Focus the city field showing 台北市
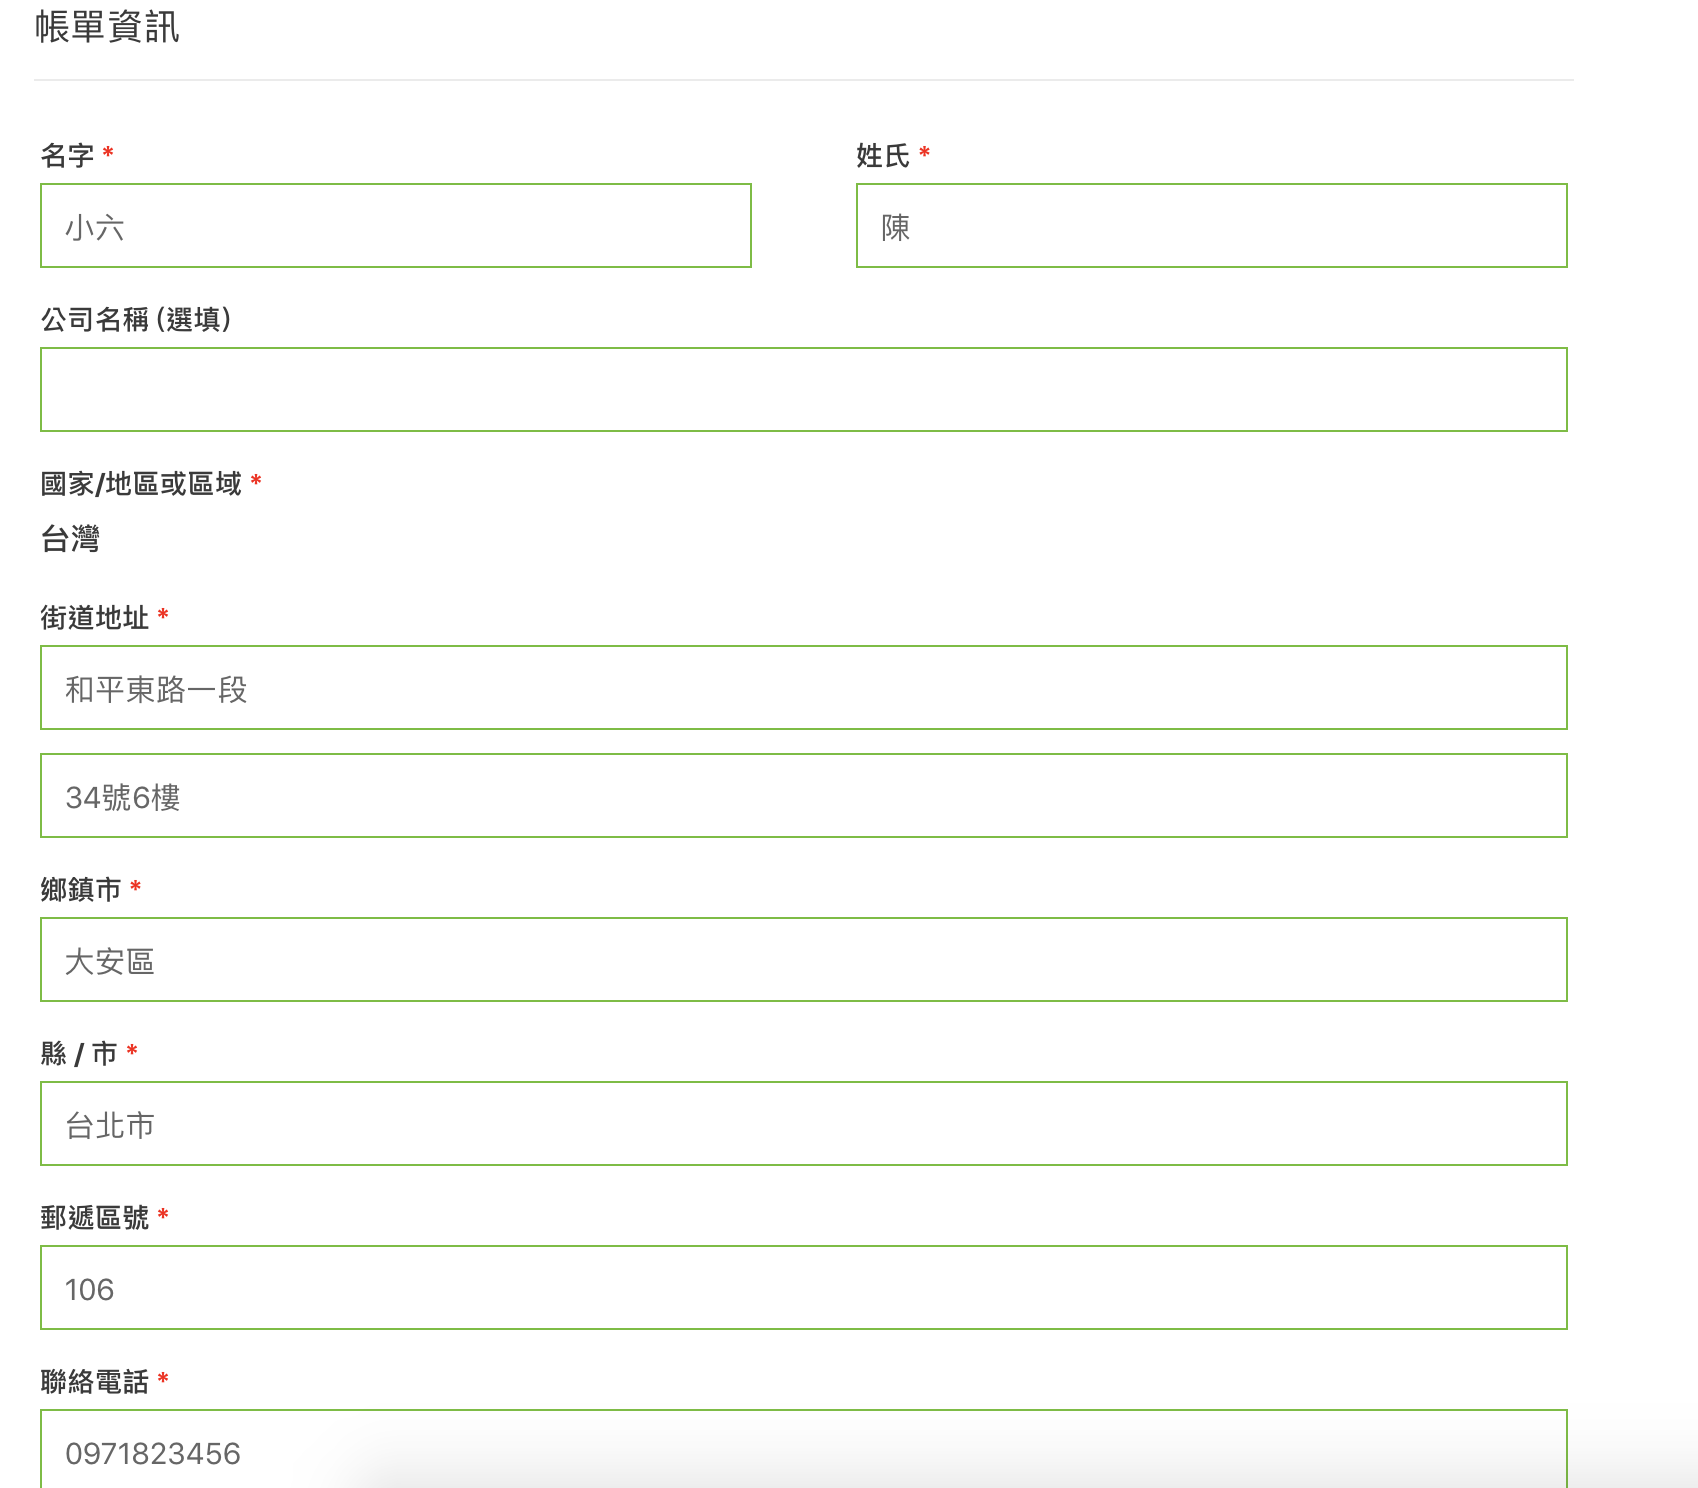Screen dimensions: 1698x1488 pyautogui.click(x=803, y=1124)
